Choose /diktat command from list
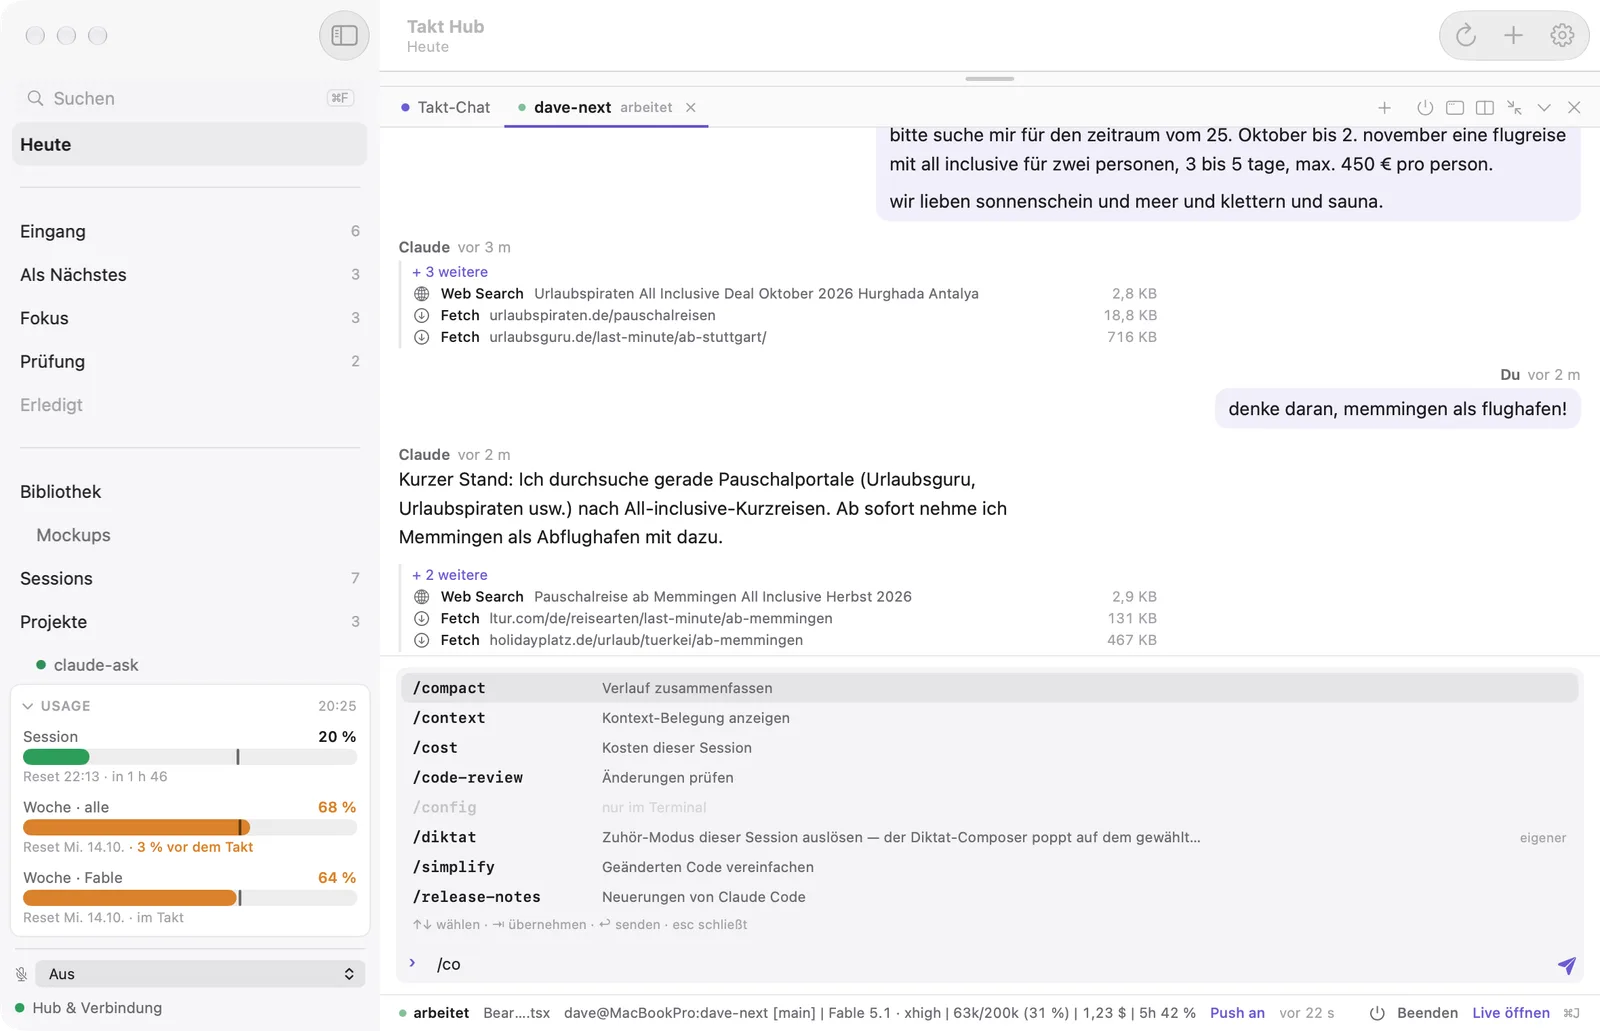 (x=989, y=837)
